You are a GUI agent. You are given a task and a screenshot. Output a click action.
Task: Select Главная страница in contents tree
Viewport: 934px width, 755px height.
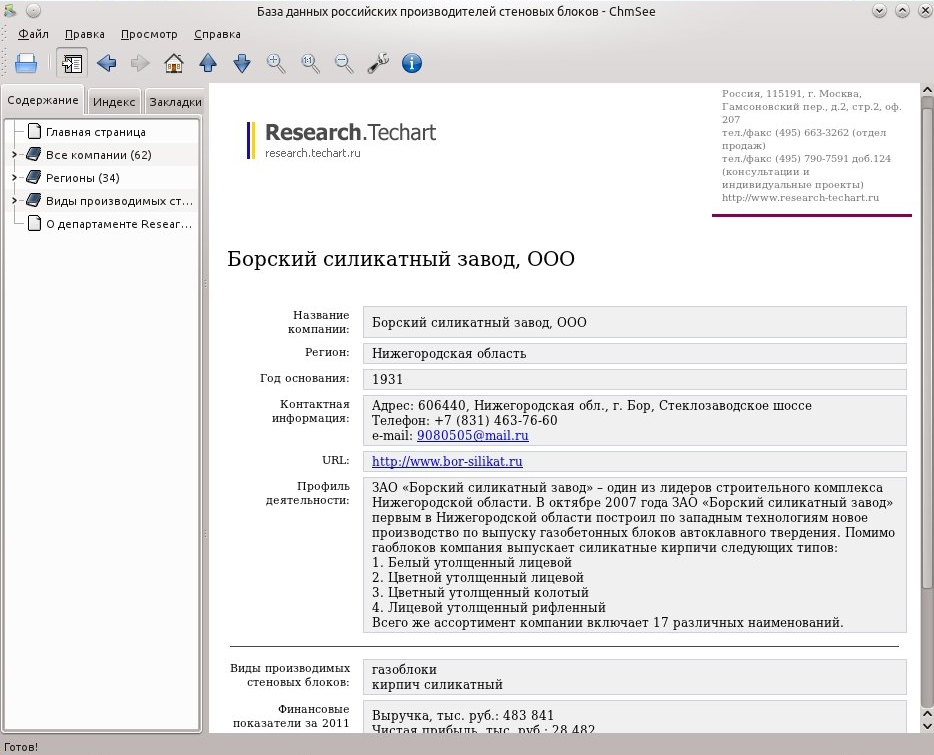click(95, 132)
